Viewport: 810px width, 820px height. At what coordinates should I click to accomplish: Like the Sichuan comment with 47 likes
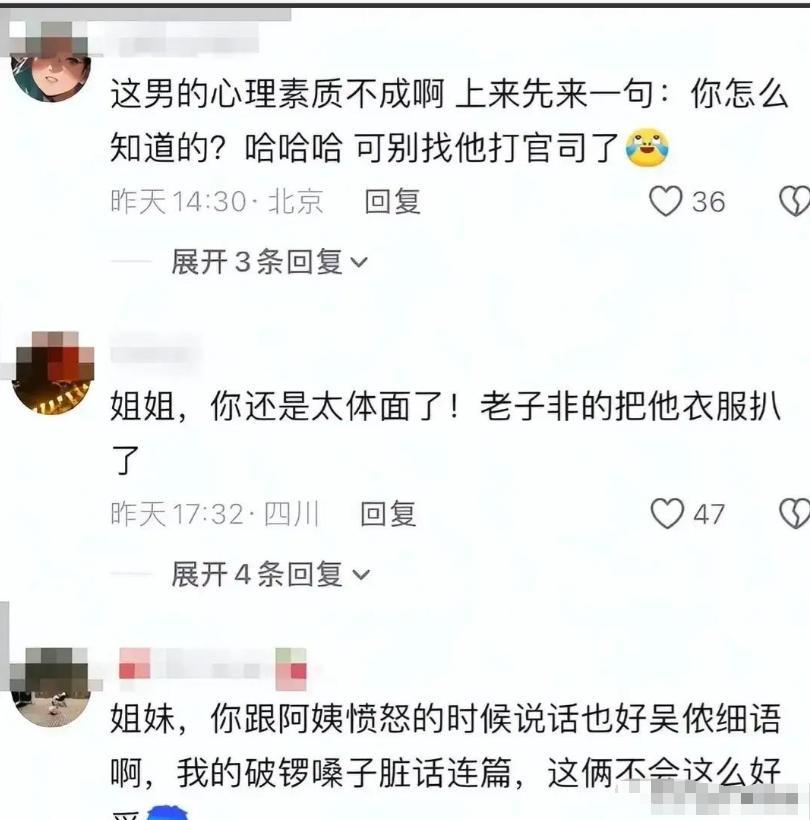(667, 513)
